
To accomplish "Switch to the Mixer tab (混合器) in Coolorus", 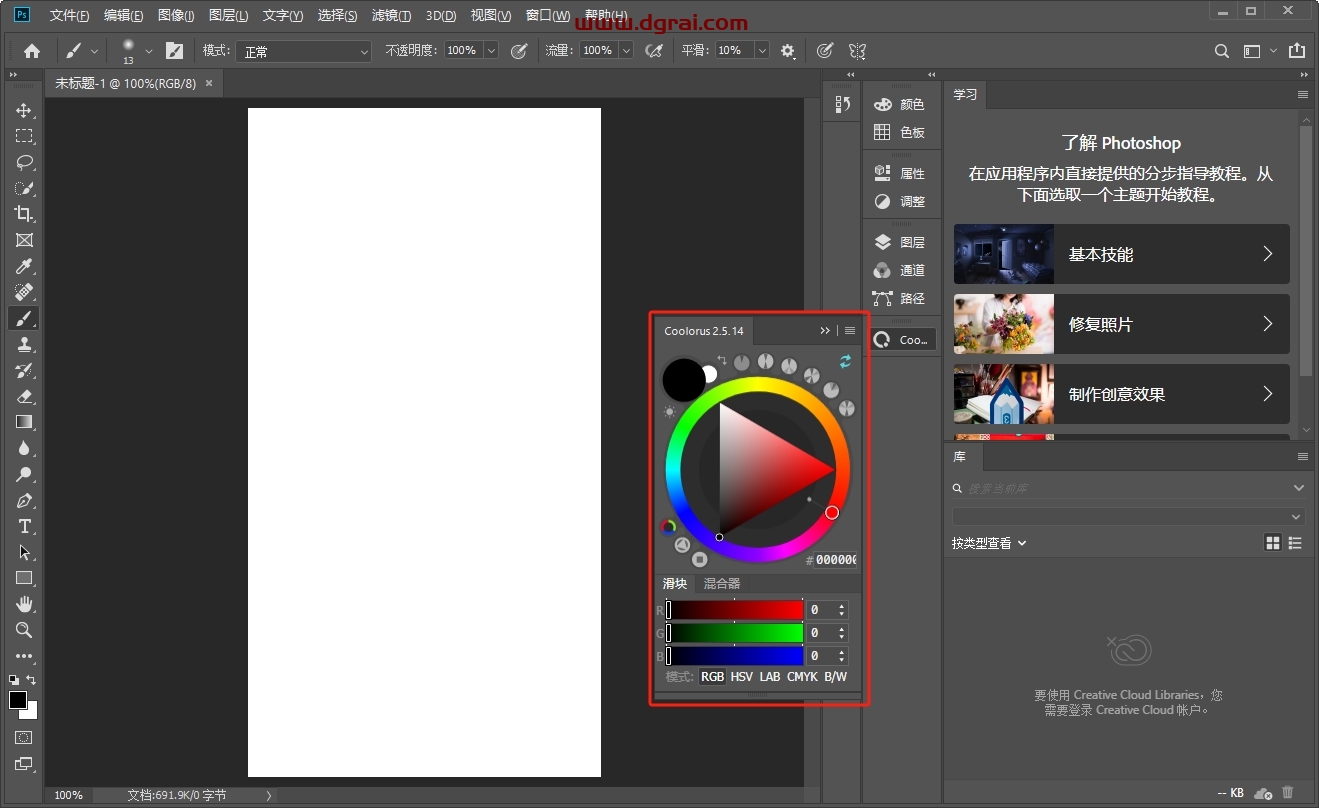I will pyautogui.click(x=721, y=584).
